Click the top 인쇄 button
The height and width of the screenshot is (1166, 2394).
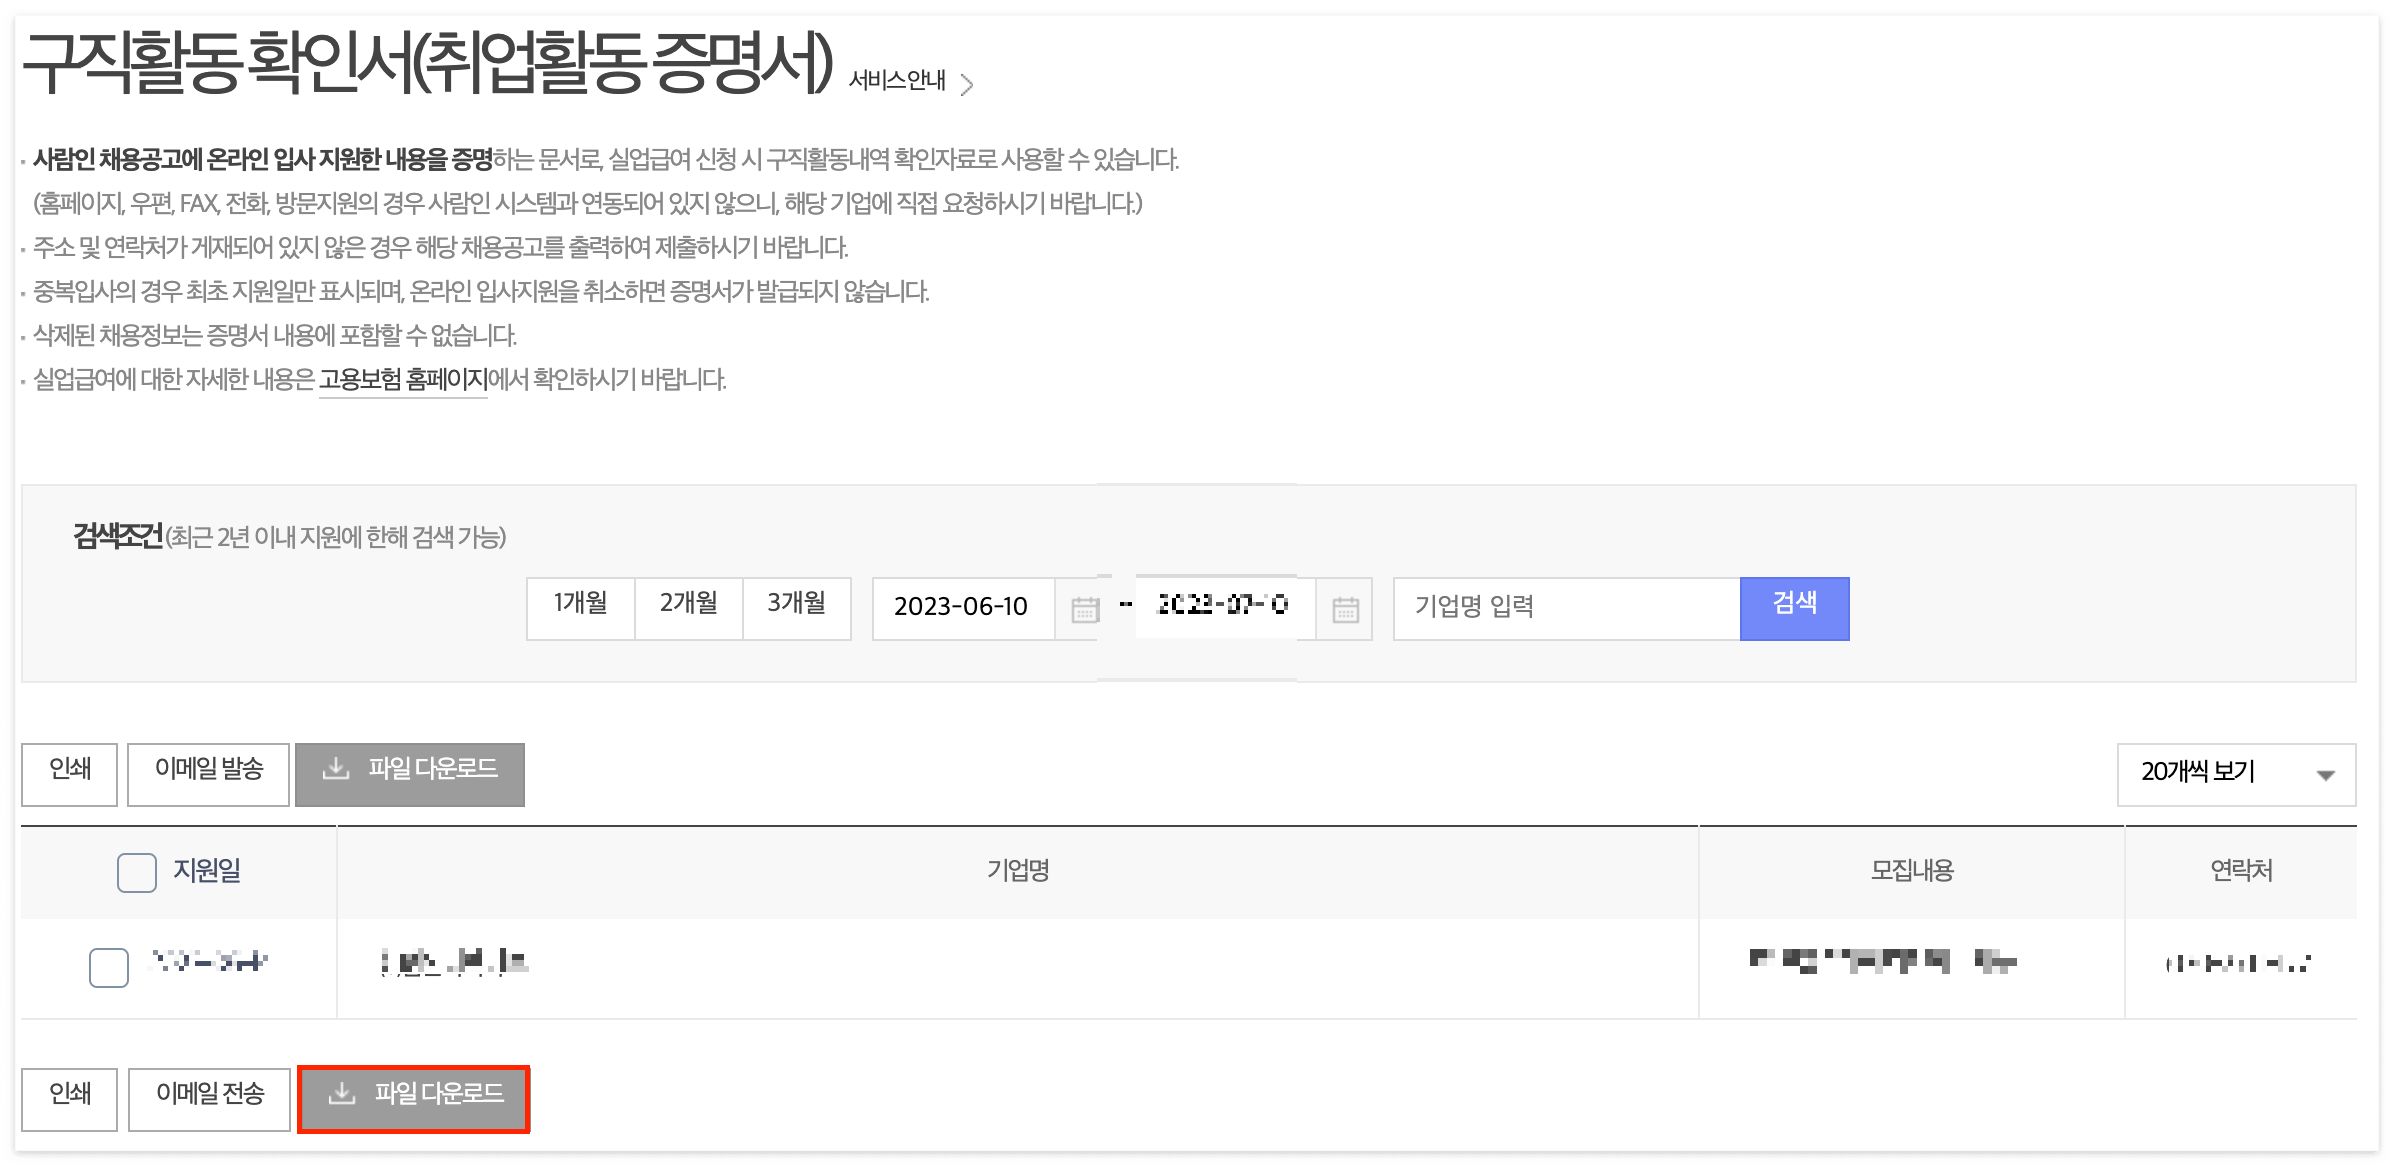[x=70, y=773]
